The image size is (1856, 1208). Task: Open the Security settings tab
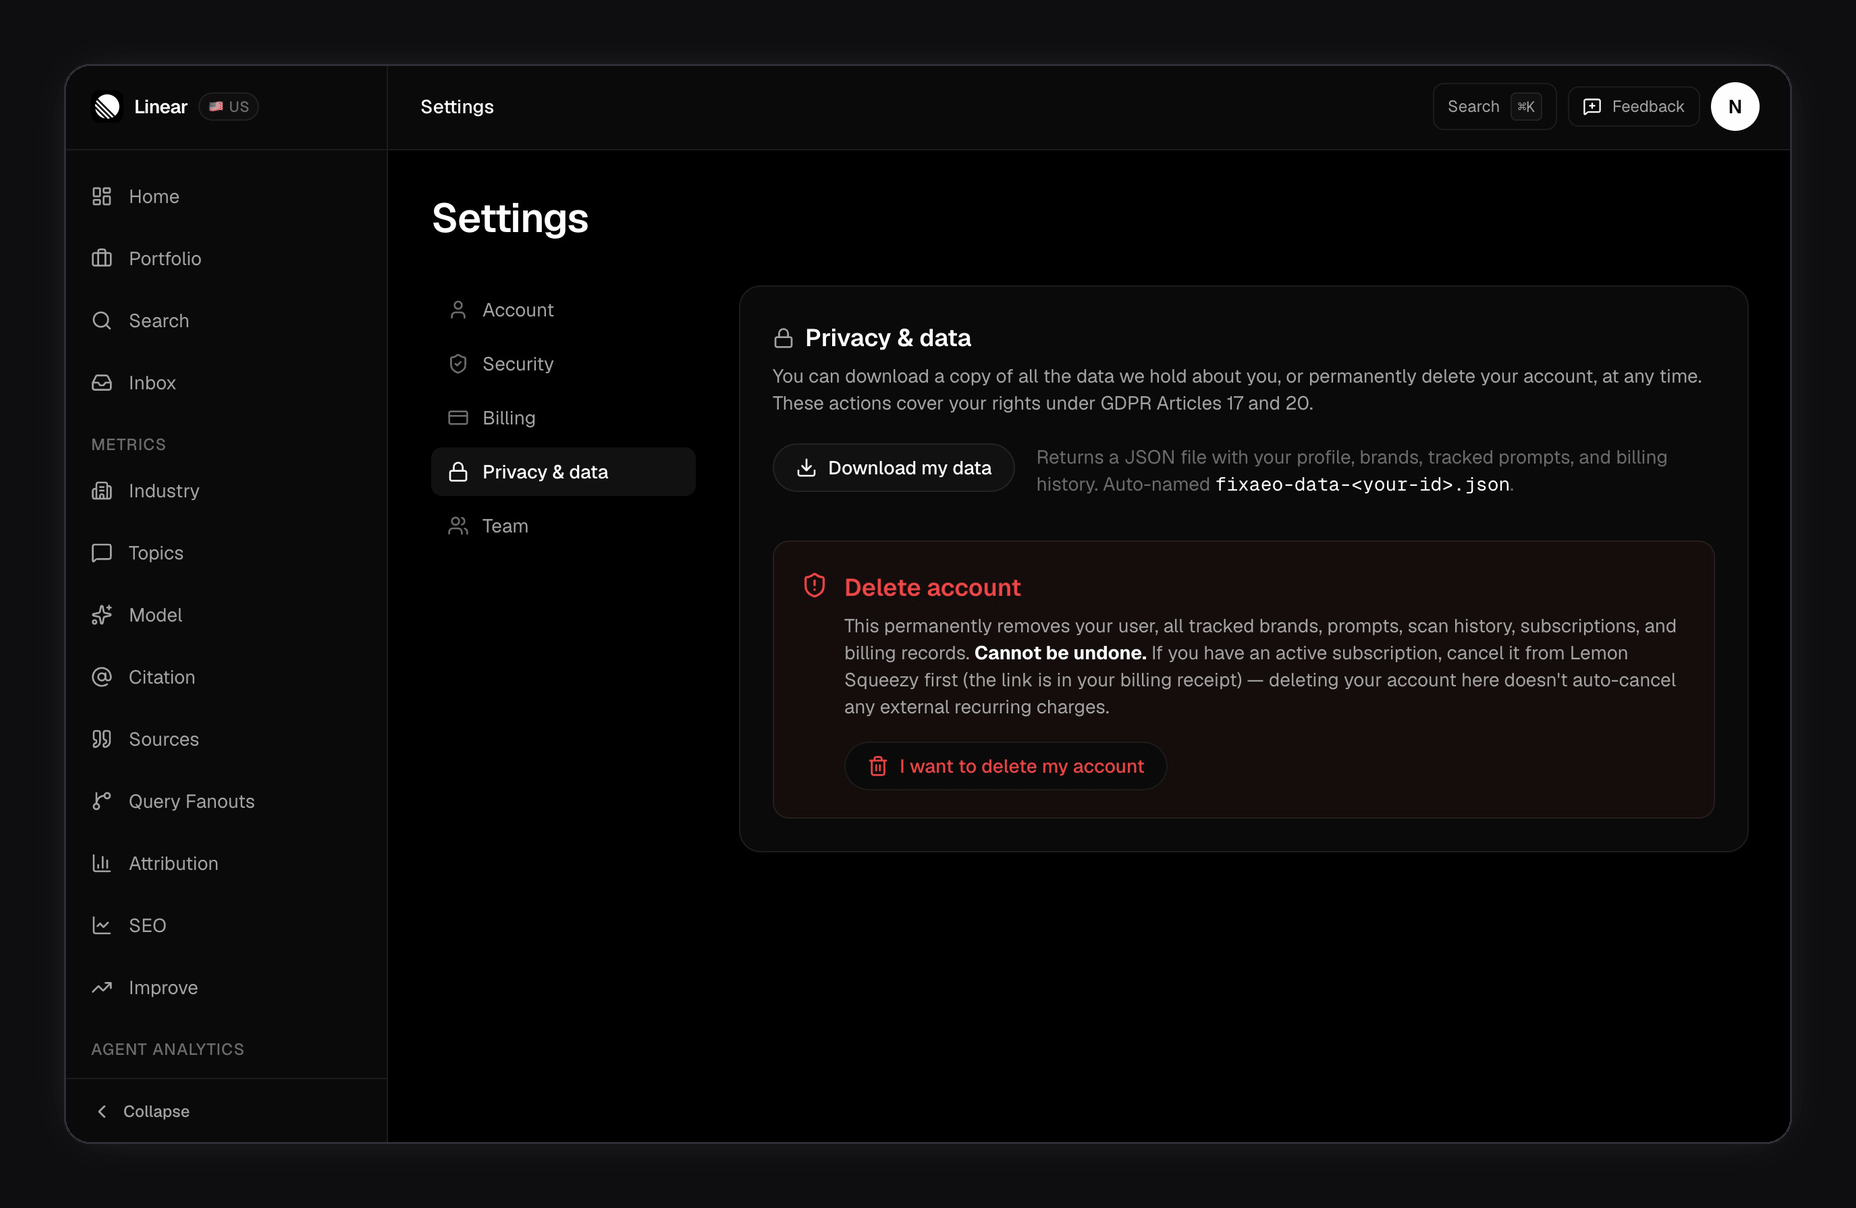point(563,364)
